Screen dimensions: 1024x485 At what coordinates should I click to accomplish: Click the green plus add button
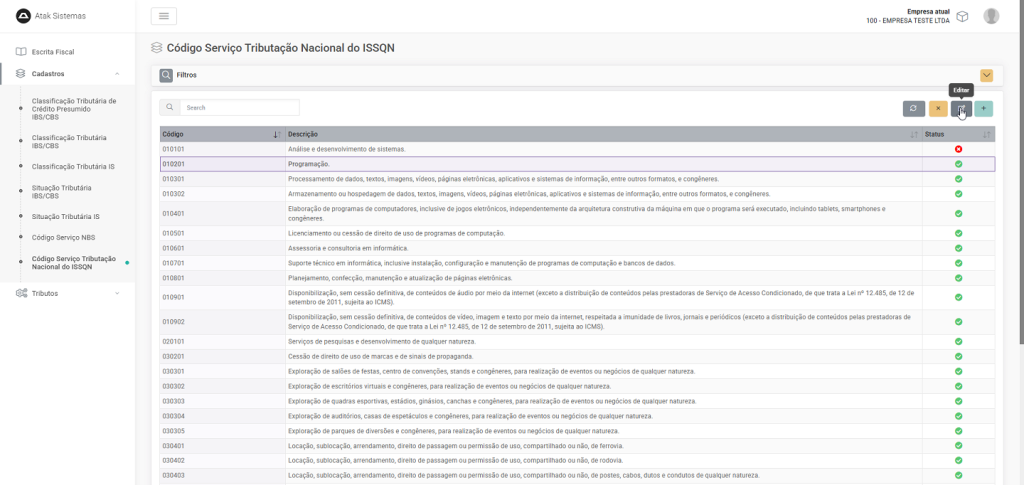[984, 108]
